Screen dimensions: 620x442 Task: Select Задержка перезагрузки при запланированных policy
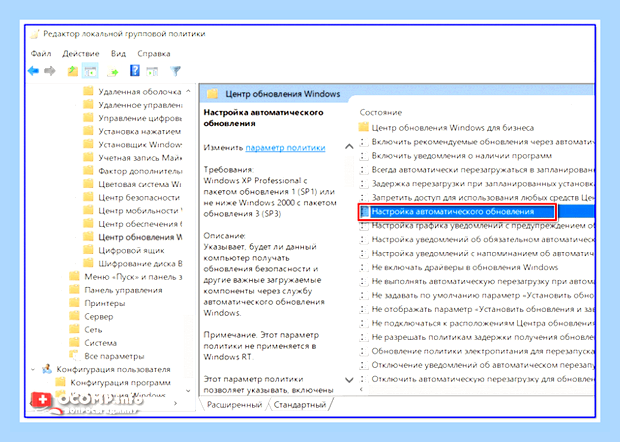click(476, 183)
